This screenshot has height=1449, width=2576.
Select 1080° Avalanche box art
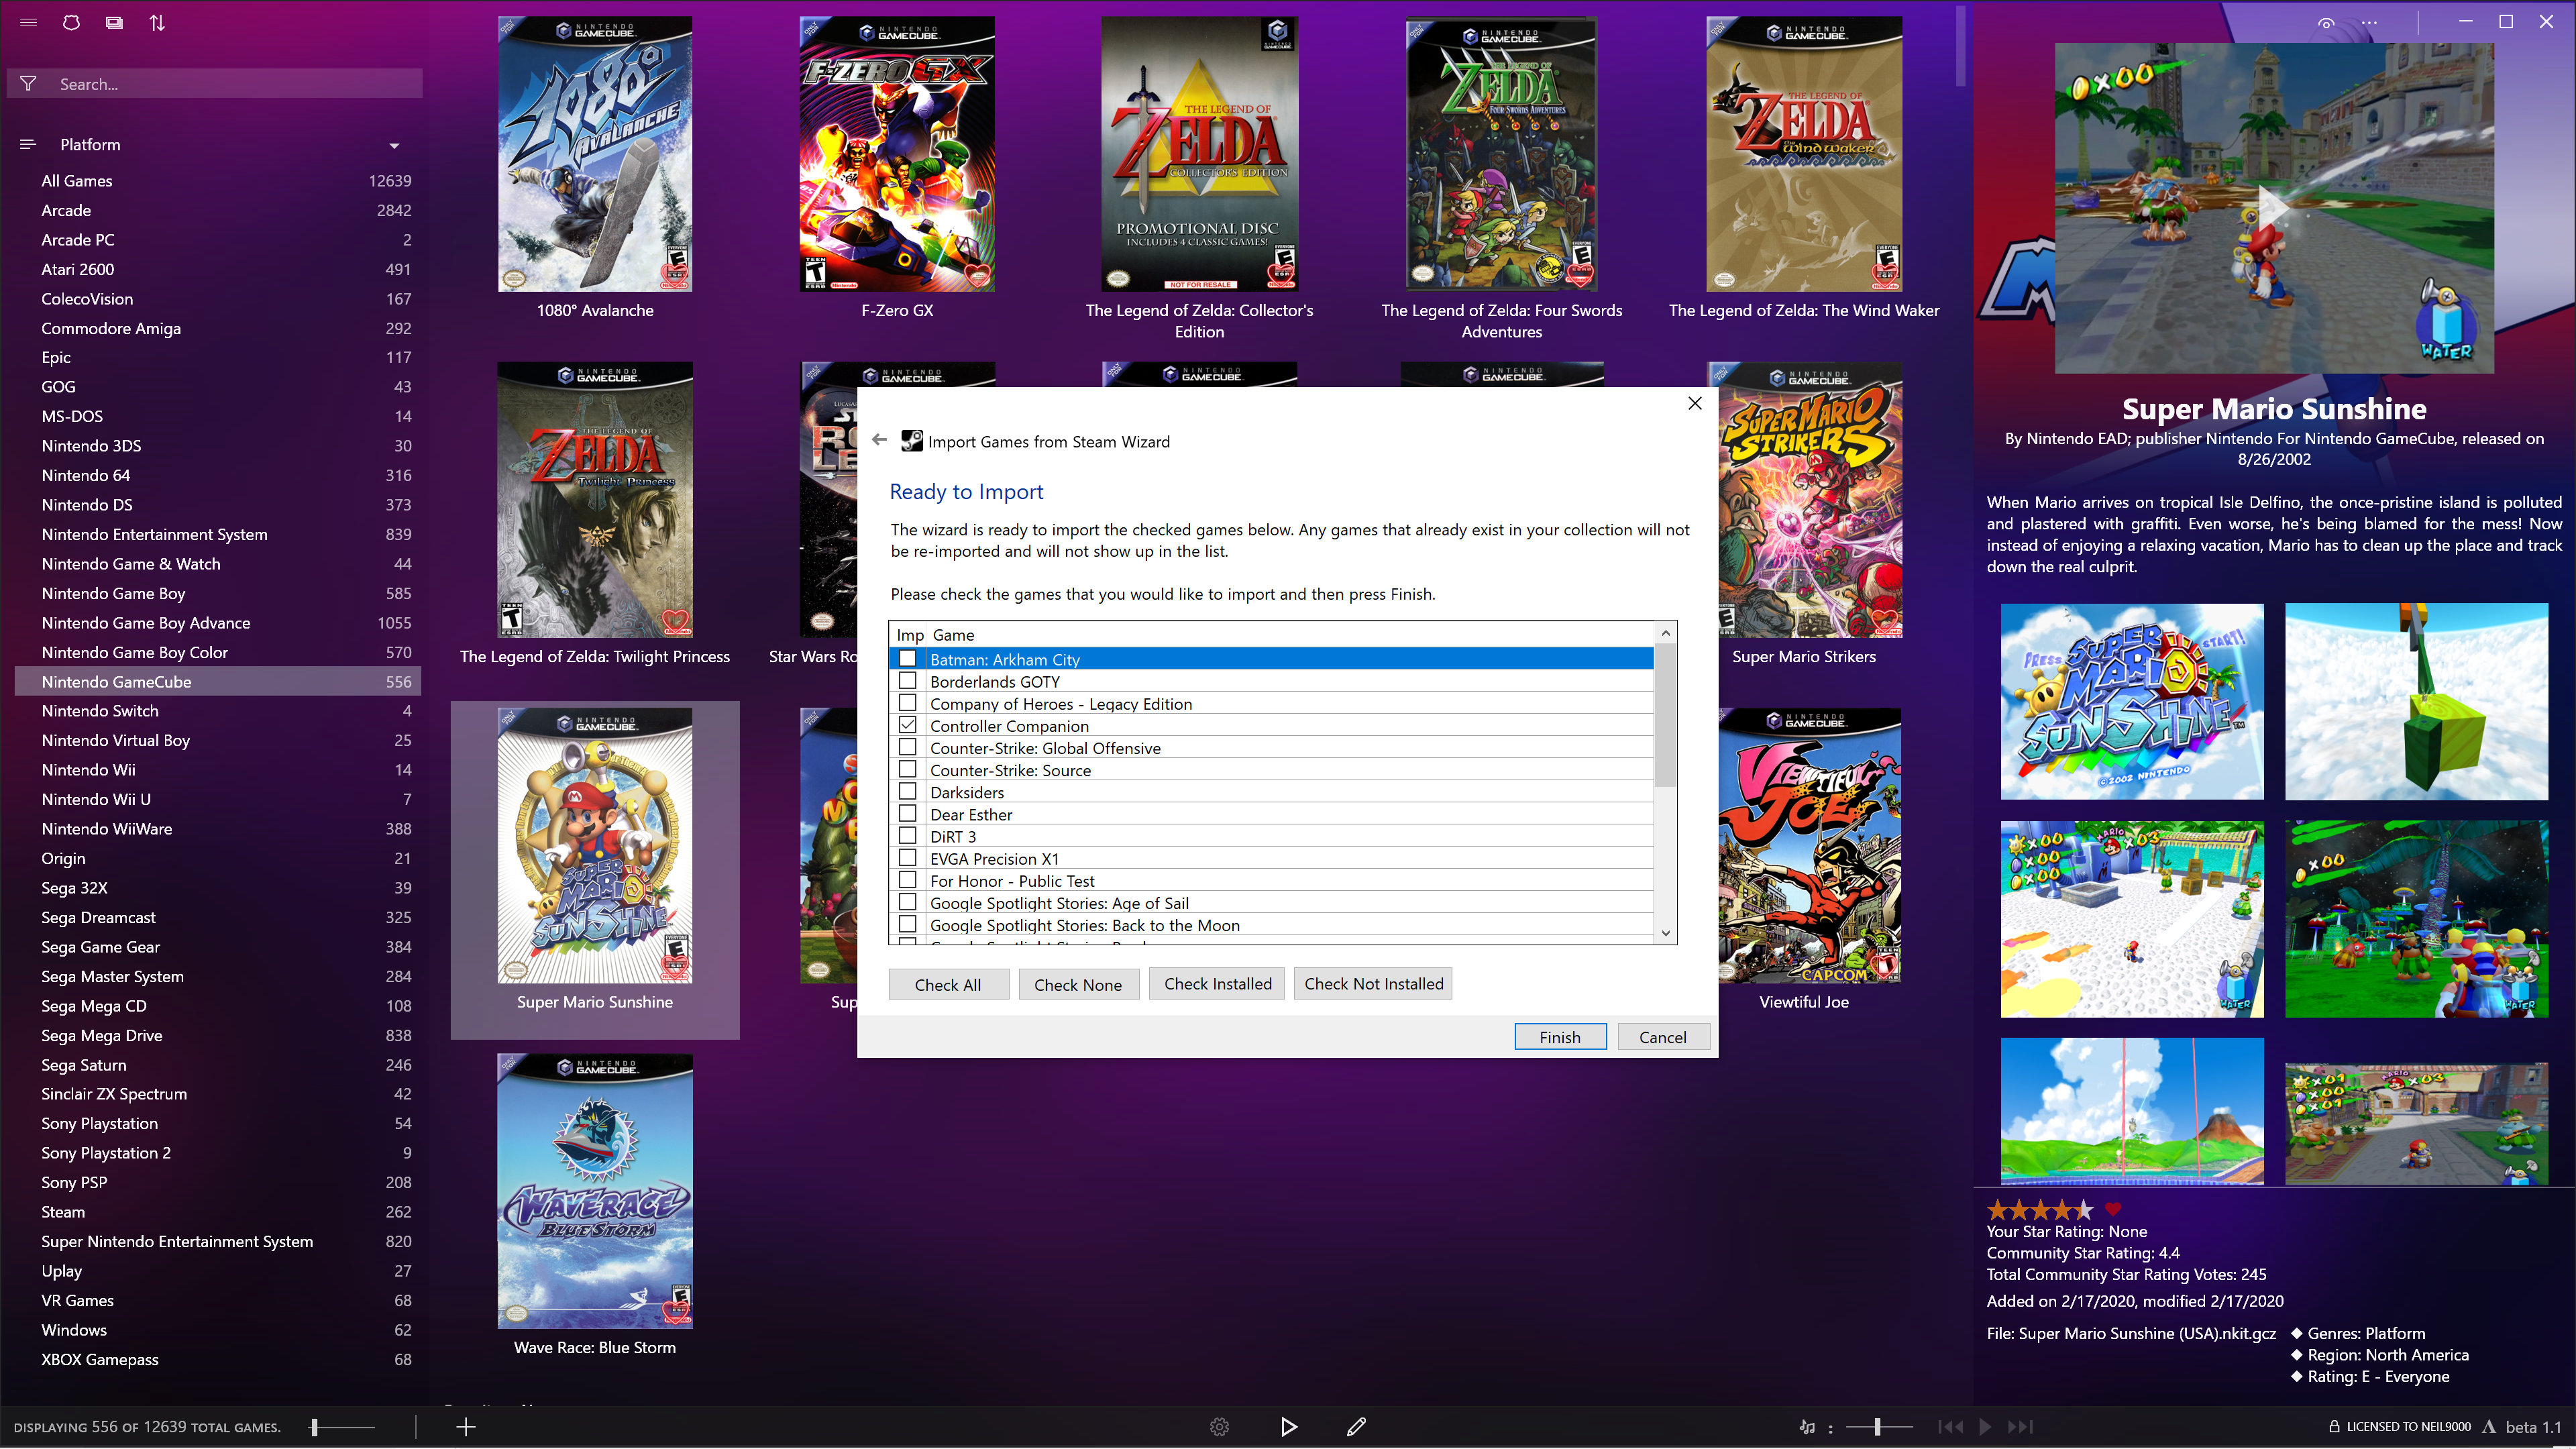click(x=595, y=154)
